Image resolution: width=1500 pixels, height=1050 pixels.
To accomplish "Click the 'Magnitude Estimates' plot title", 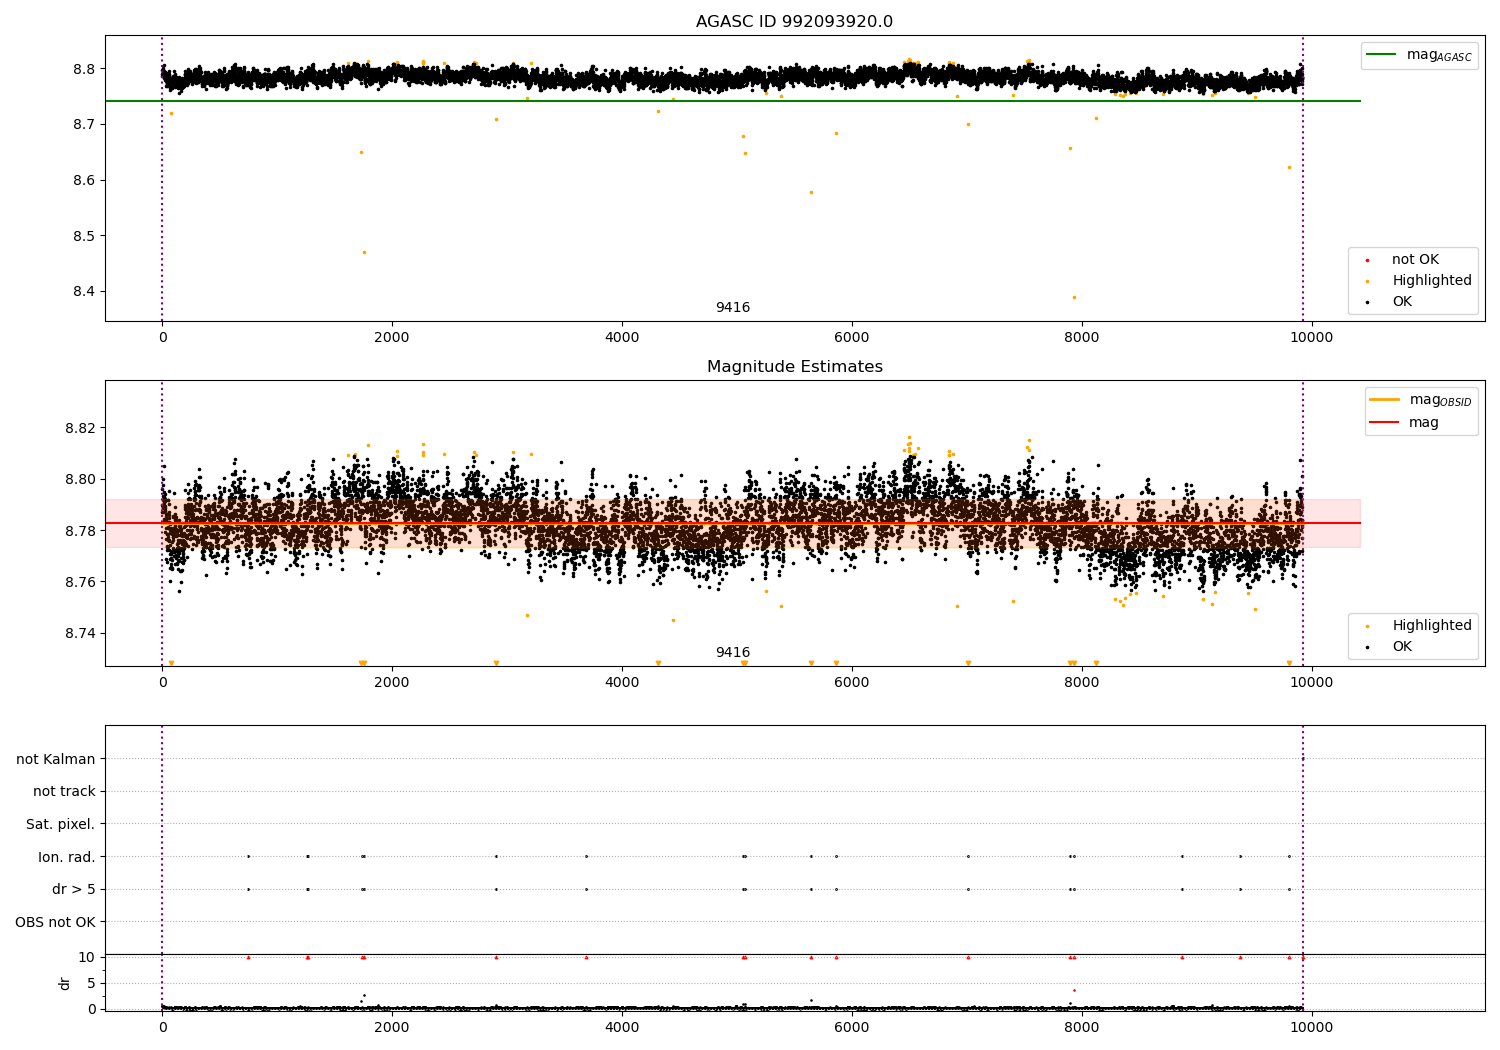I will (x=794, y=367).
